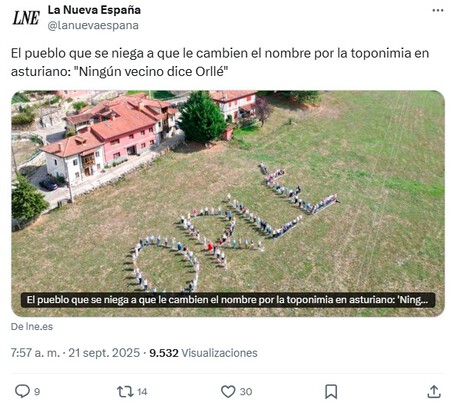Click the like count number 30
The height and width of the screenshot is (409, 450).
pyautogui.click(x=246, y=392)
